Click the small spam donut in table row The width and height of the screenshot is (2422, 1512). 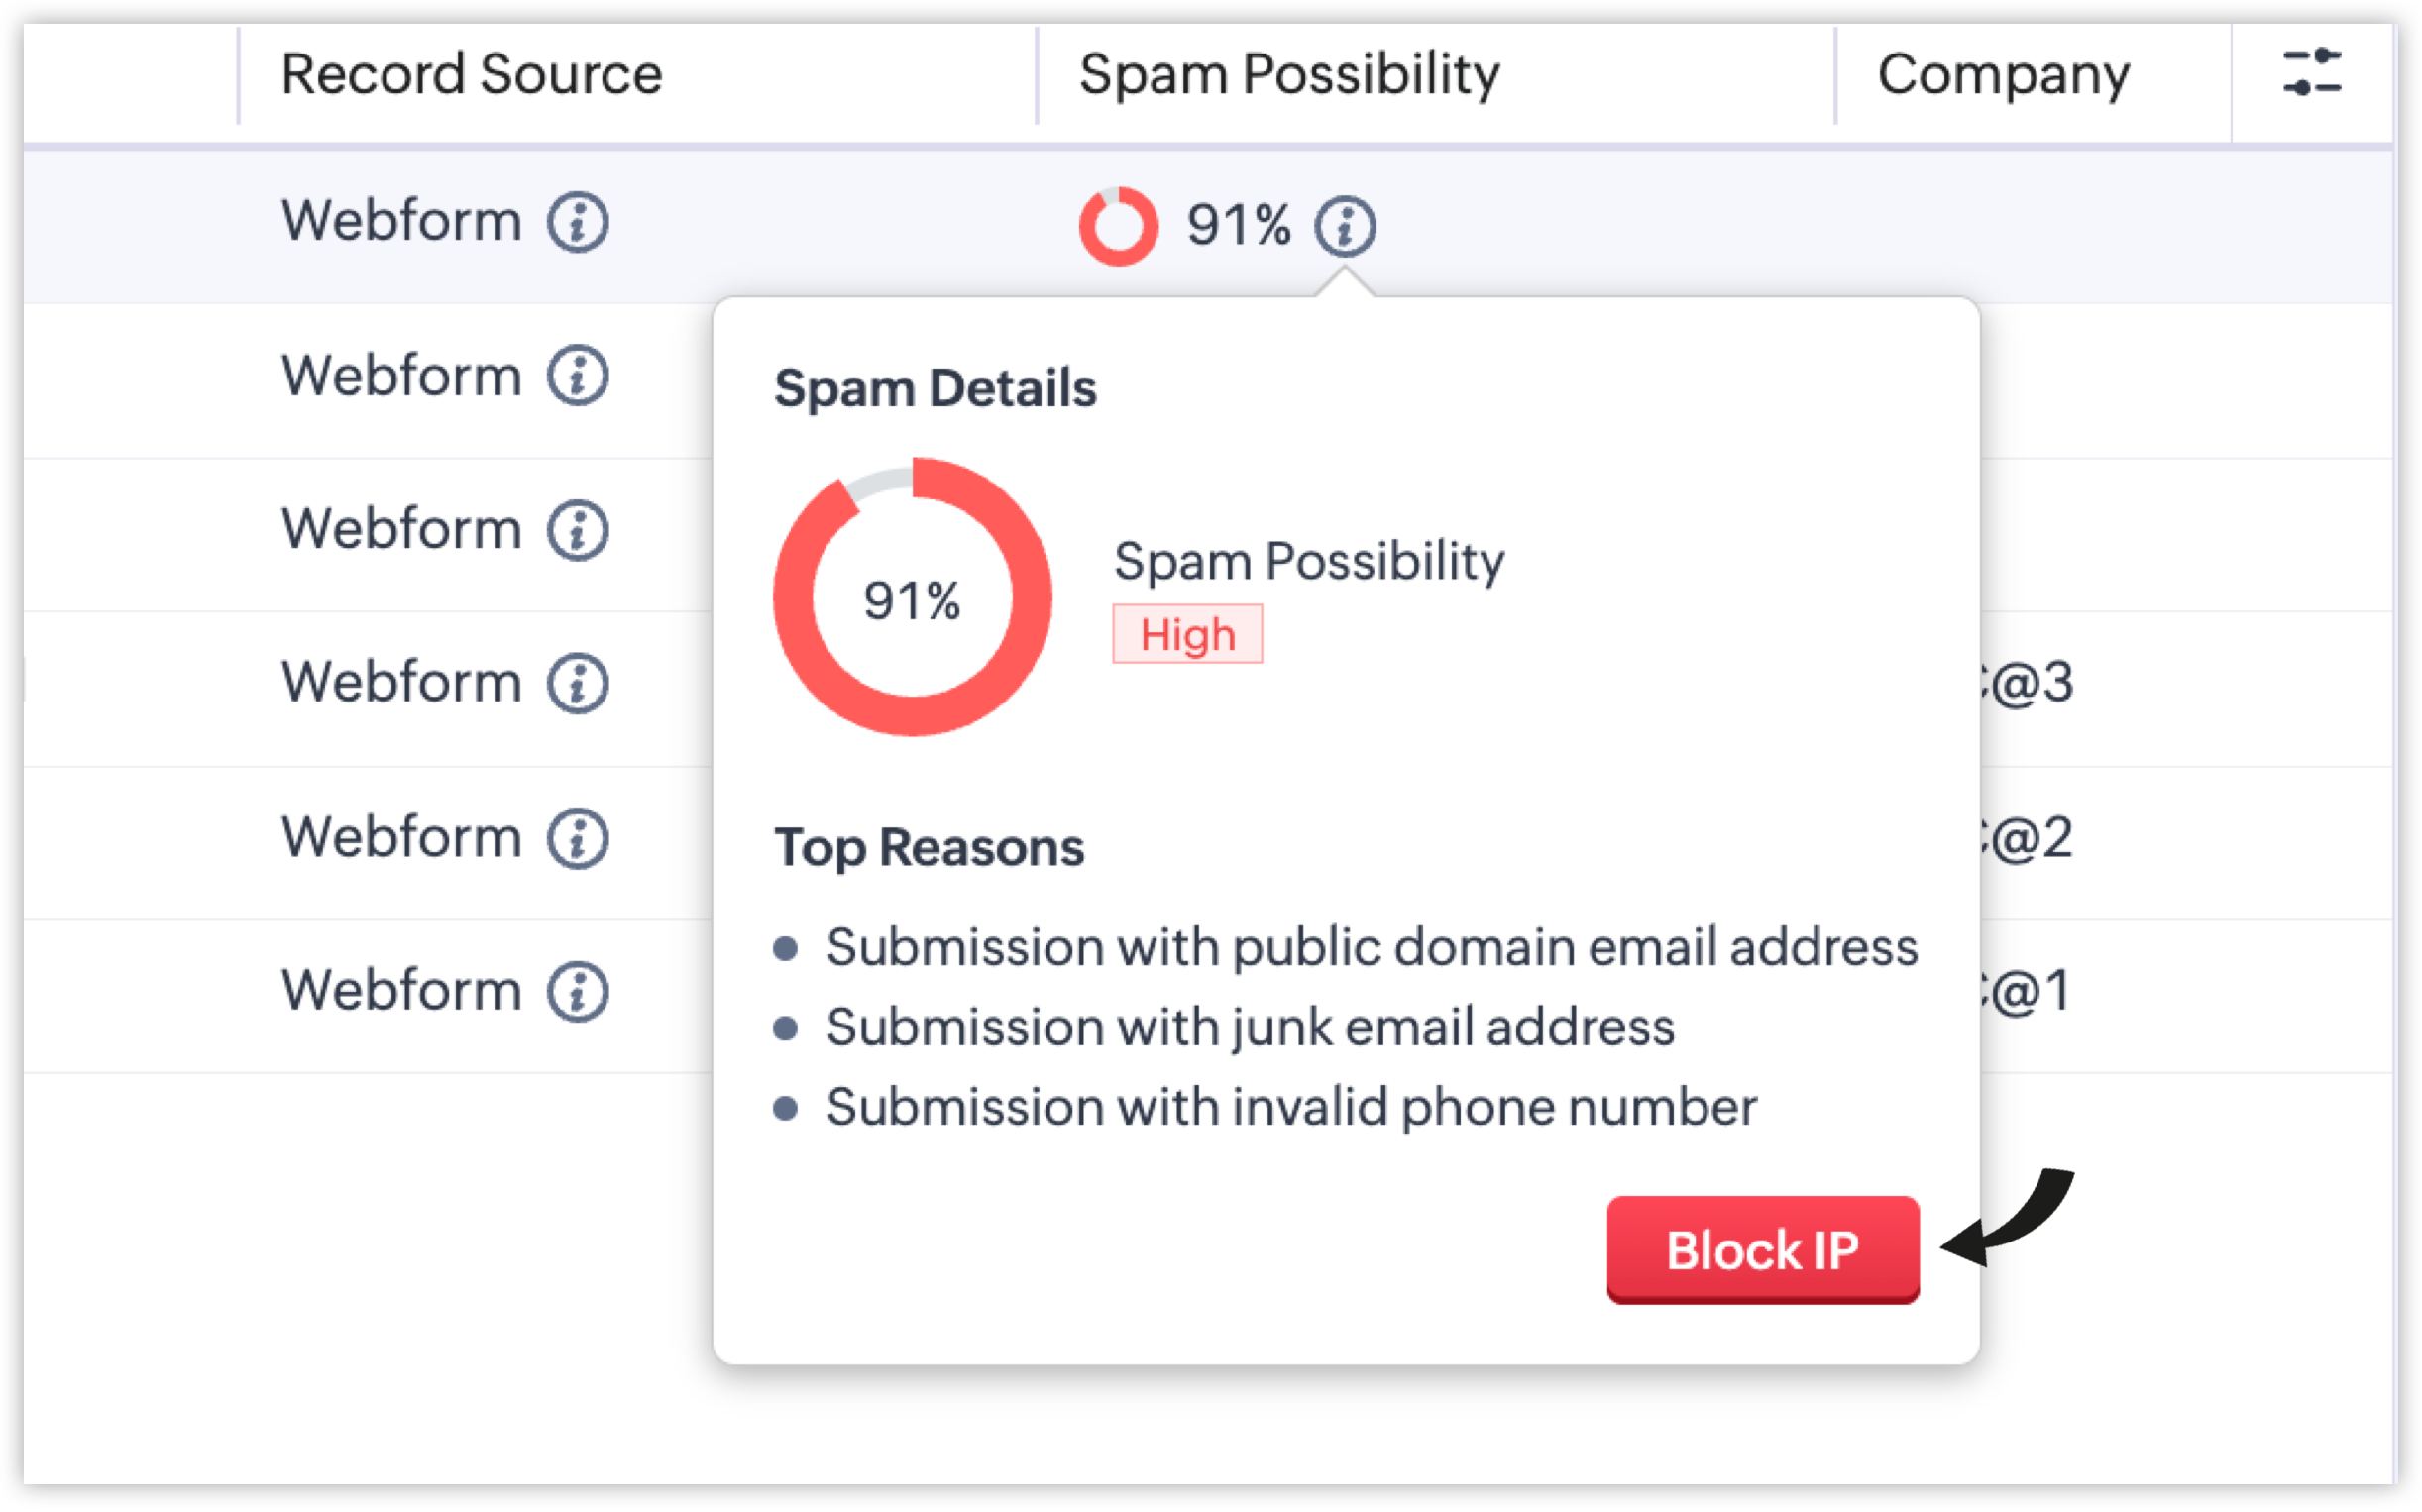coord(1118,226)
